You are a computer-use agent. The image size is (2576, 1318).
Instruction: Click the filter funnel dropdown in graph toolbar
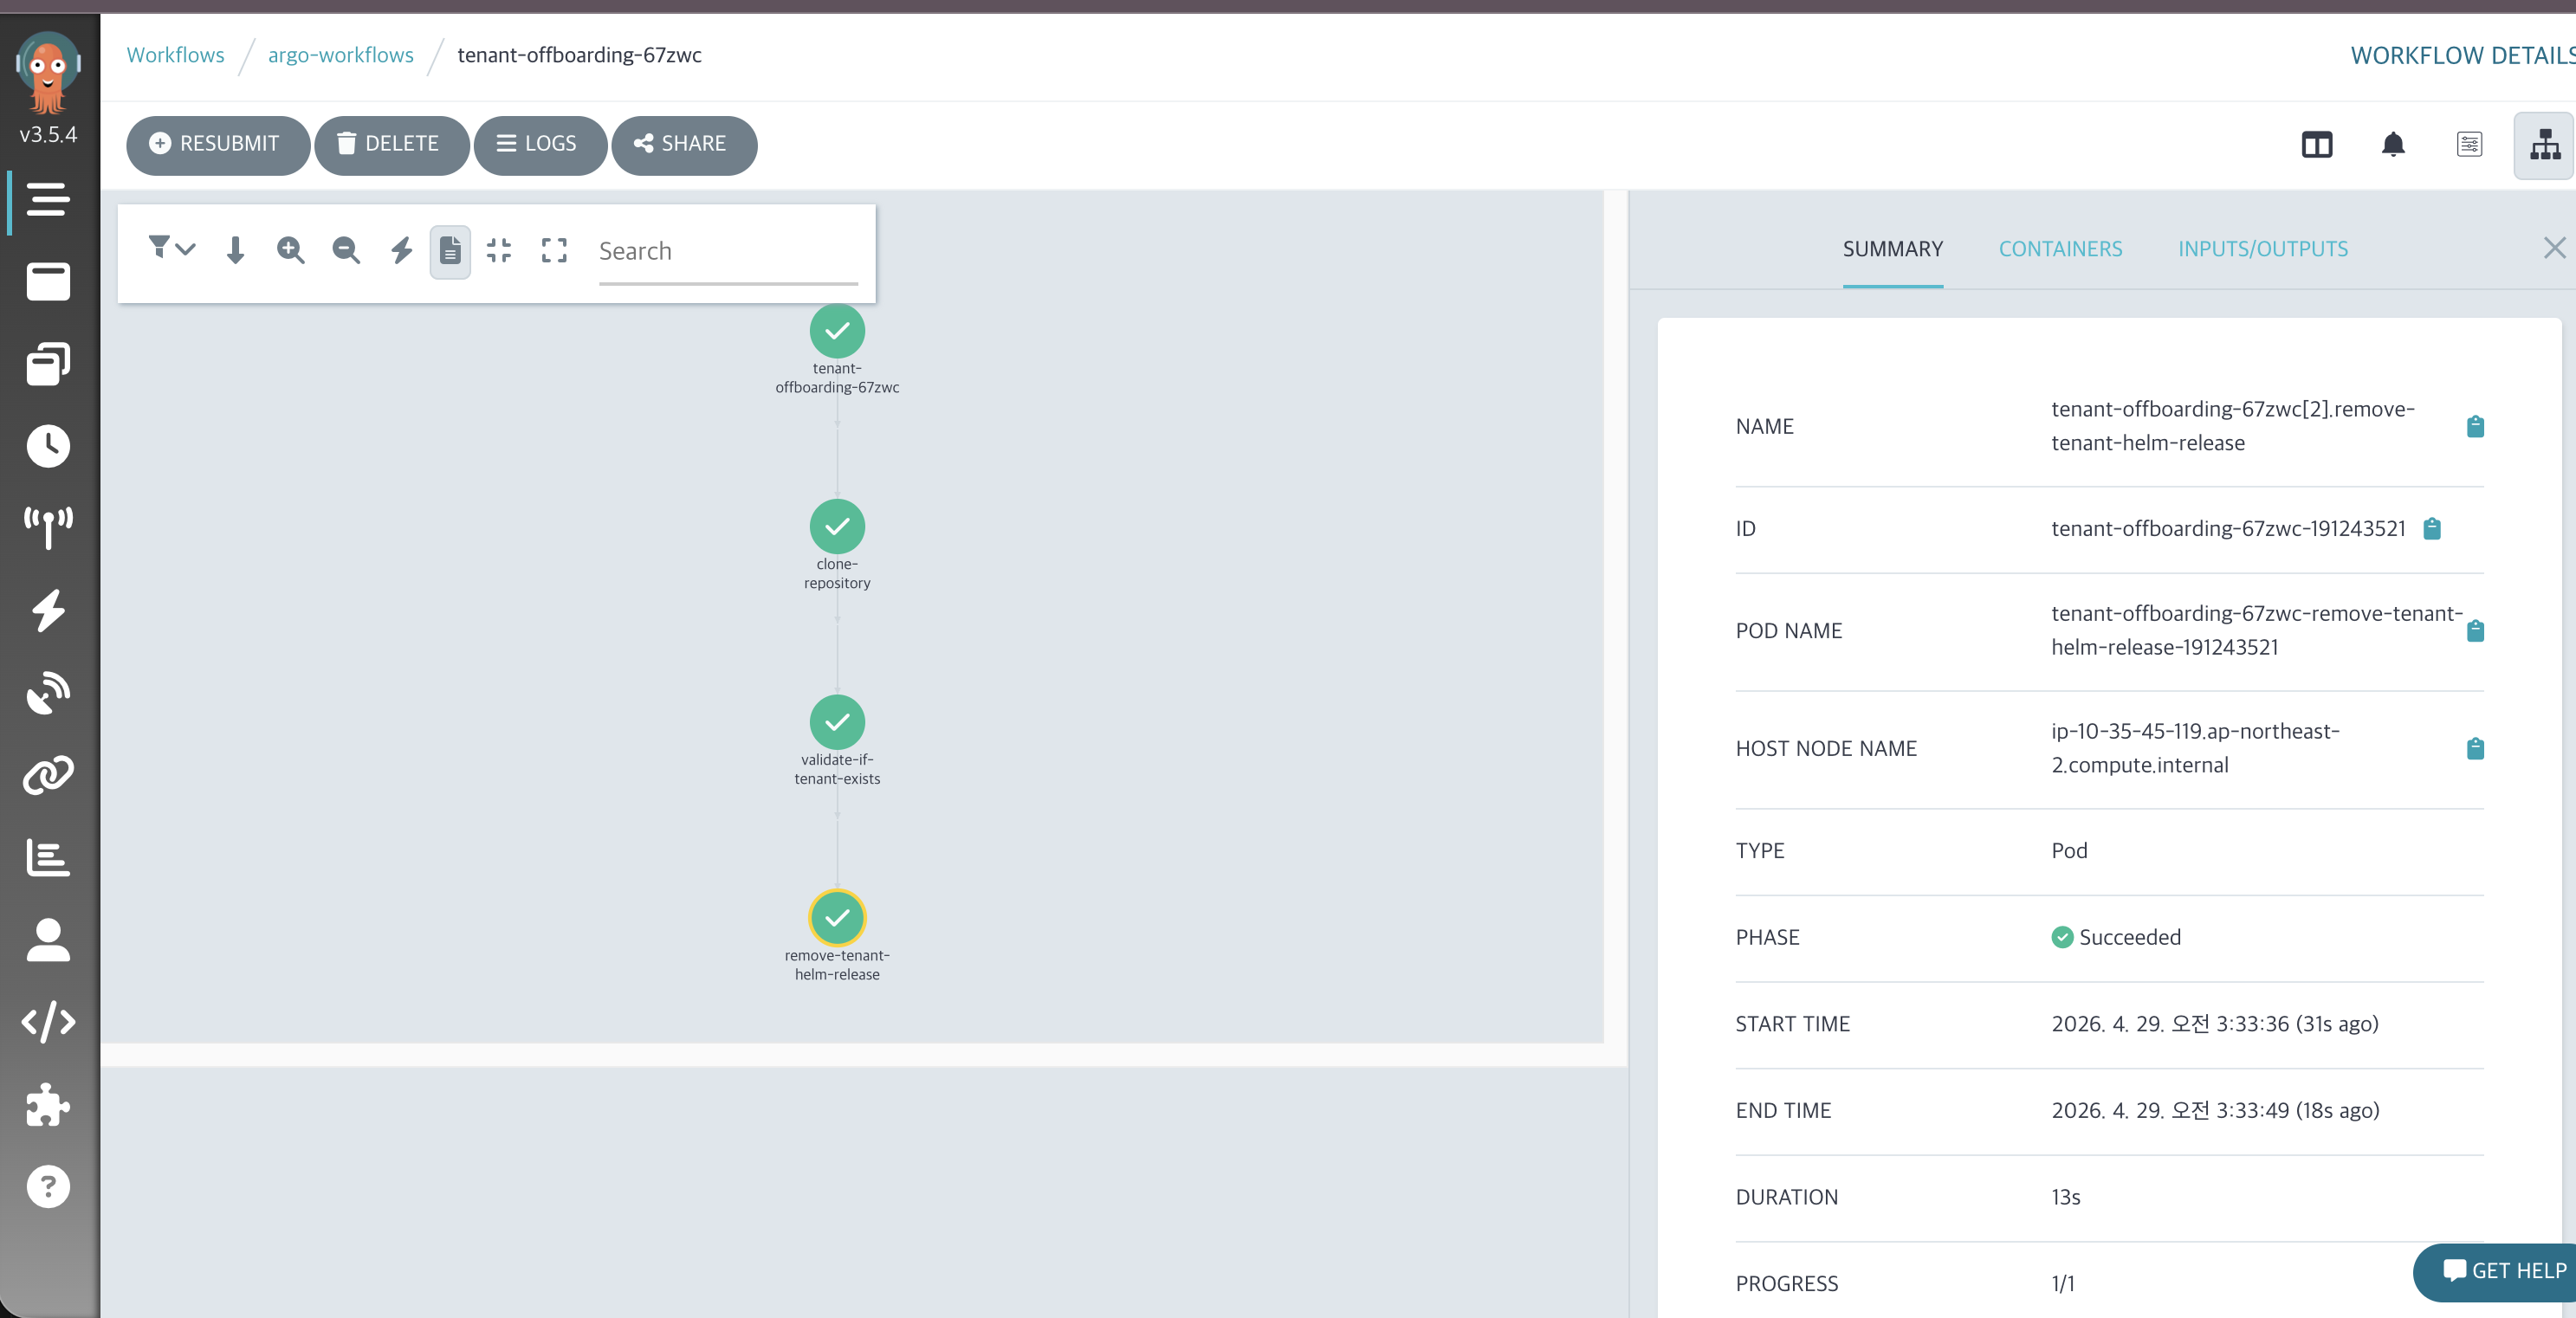[170, 248]
